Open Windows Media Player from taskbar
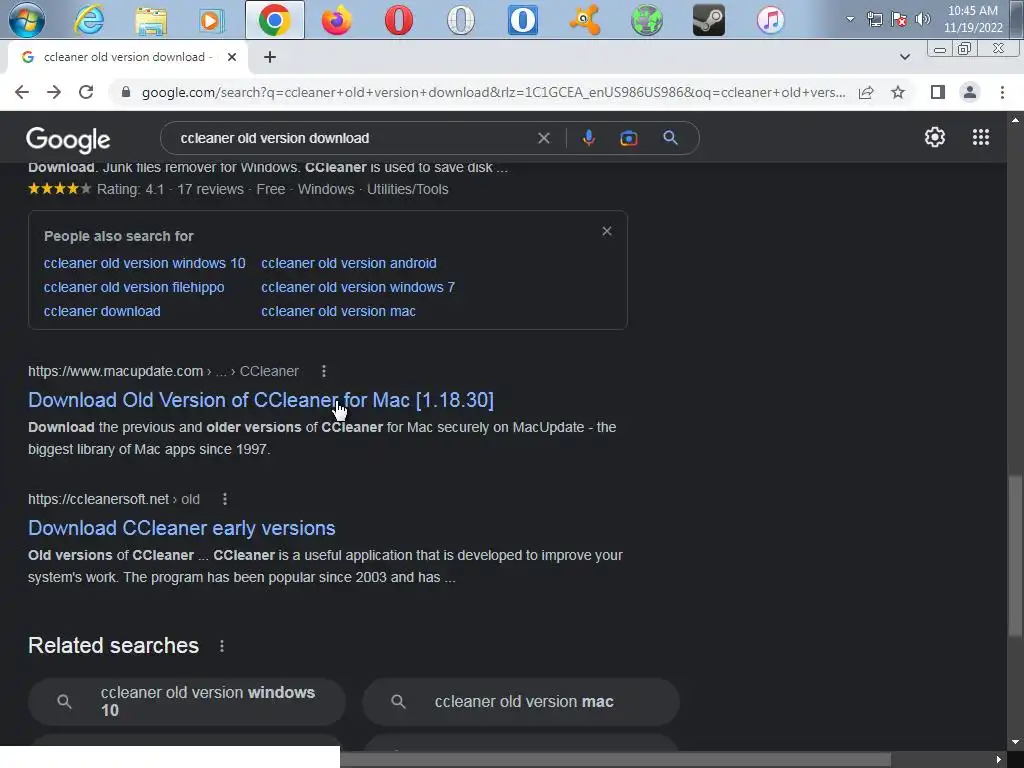This screenshot has height=768, width=1024. (x=212, y=20)
